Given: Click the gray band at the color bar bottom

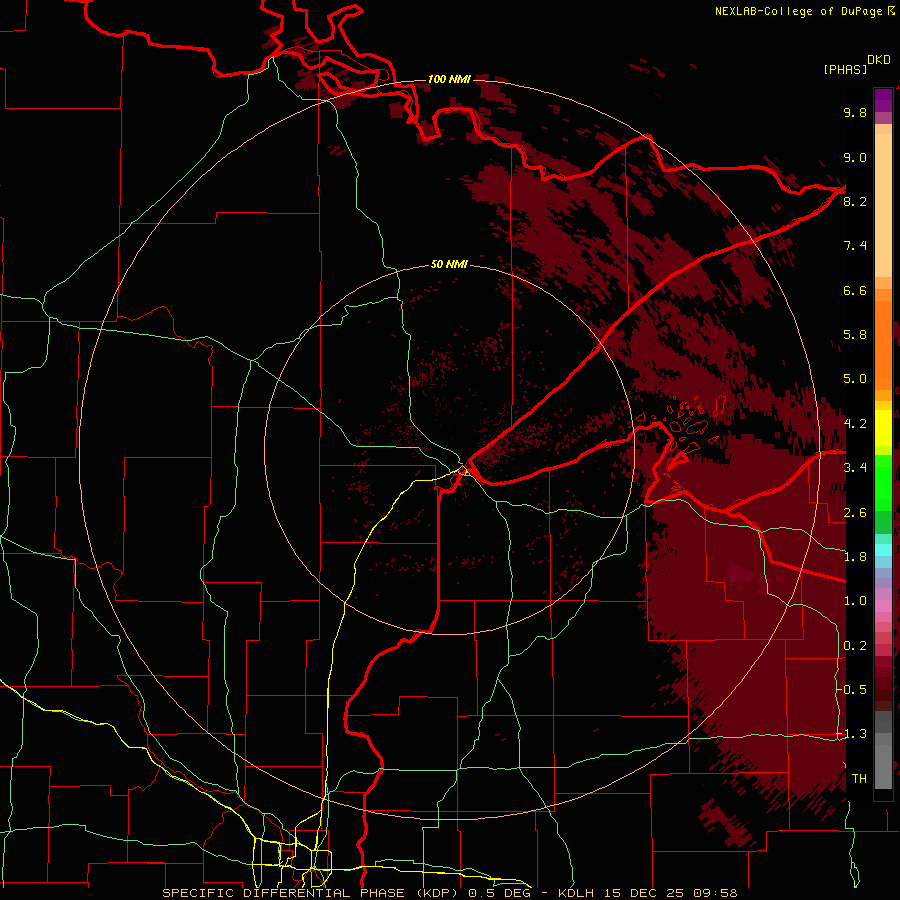Looking at the screenshot, I should click(883, 752).
